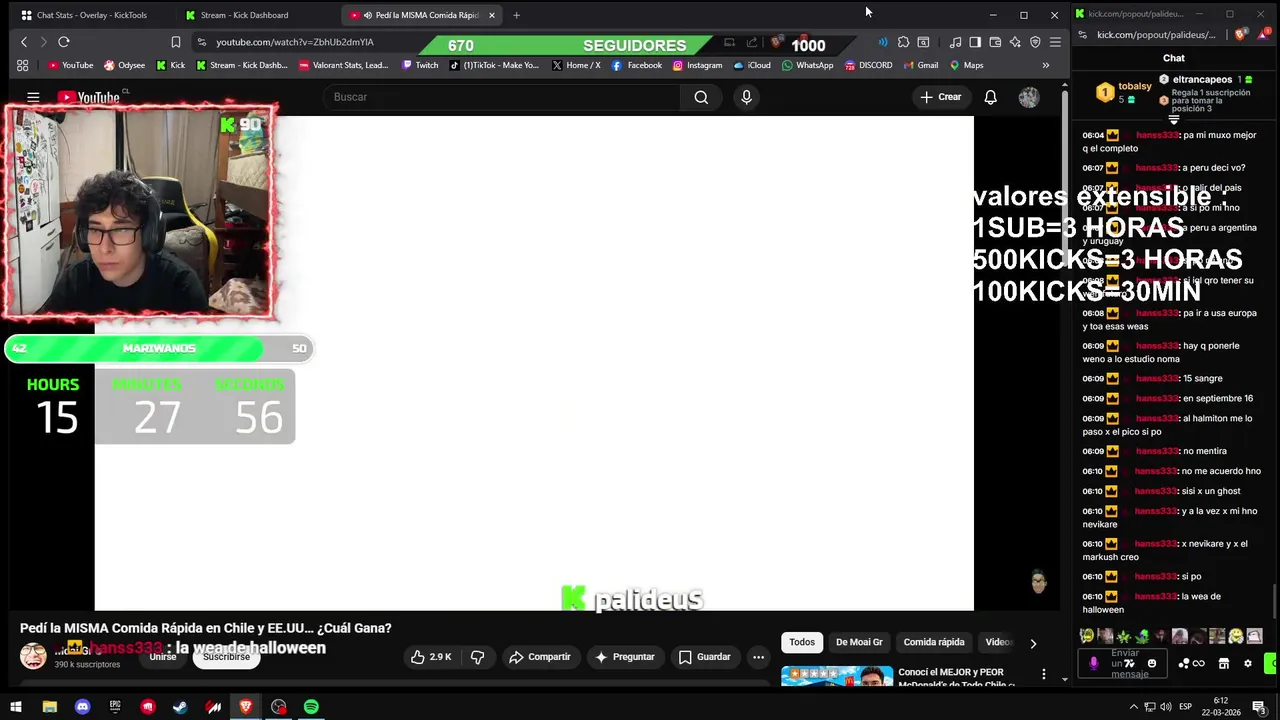Open the YouTube account avatar menu

click(1029, 97)
